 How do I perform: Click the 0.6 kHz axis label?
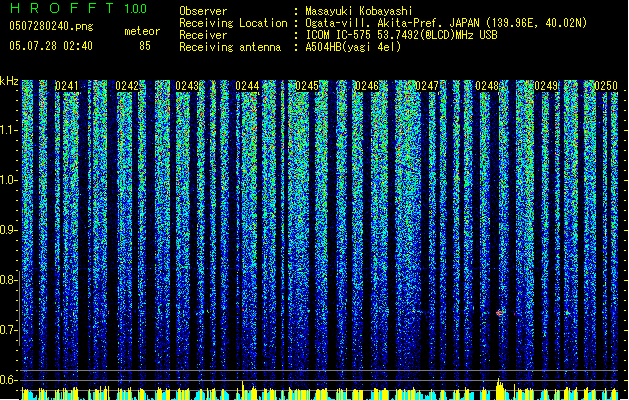pyautogui.click(x=9, y=380)
